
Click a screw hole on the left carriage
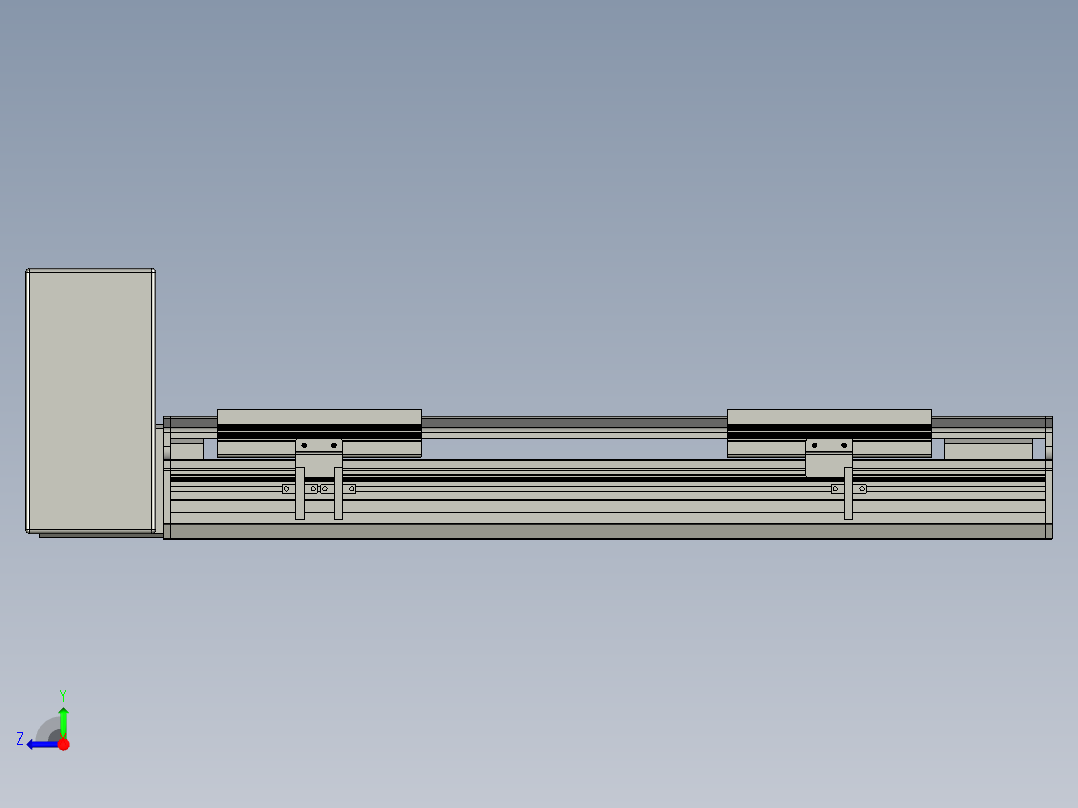[304, 445]
